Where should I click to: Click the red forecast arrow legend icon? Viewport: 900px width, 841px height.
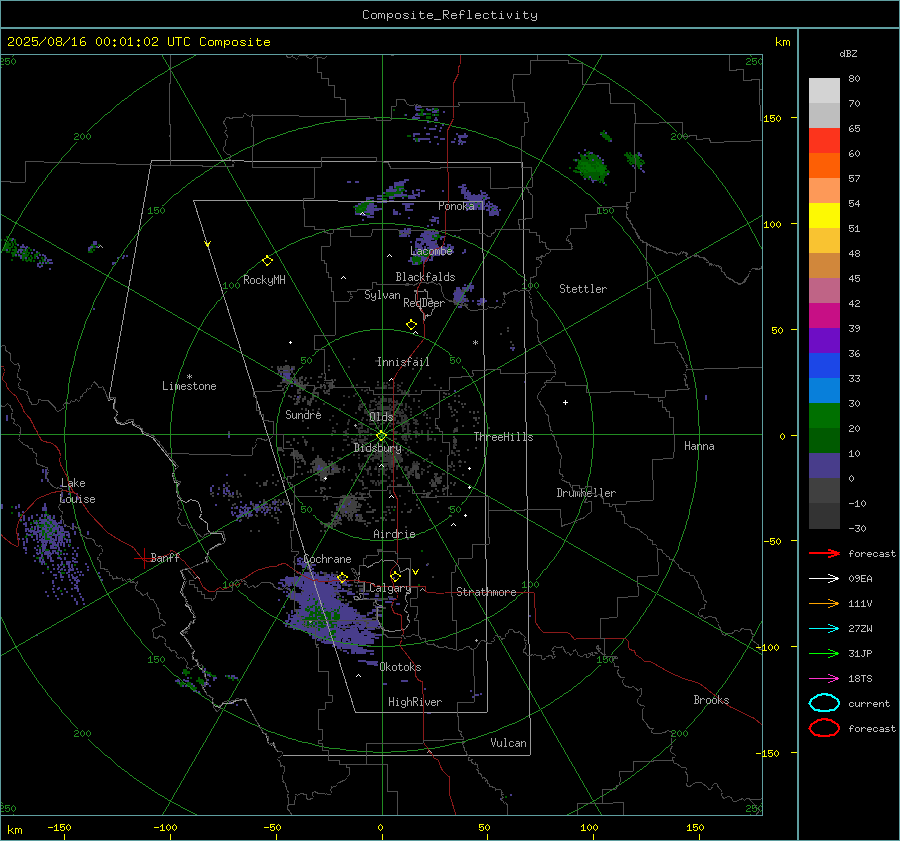[824, 553]
